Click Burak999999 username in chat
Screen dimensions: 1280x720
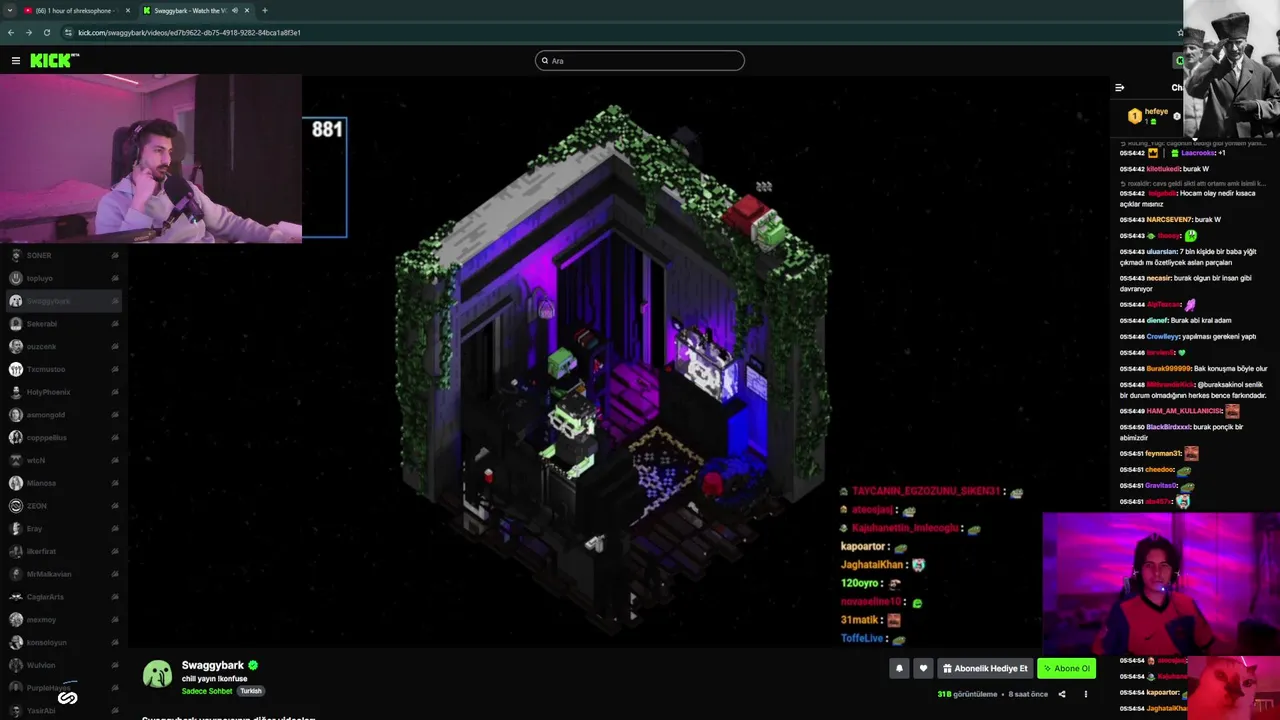(1169, 369)
